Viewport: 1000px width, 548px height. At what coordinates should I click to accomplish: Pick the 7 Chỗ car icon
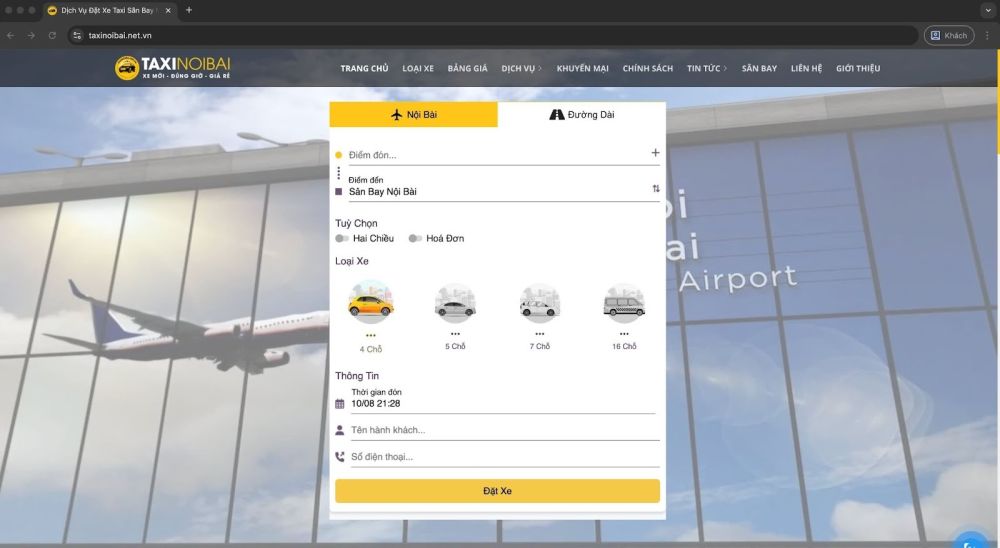pyautogui.click(x=540, y=304)
